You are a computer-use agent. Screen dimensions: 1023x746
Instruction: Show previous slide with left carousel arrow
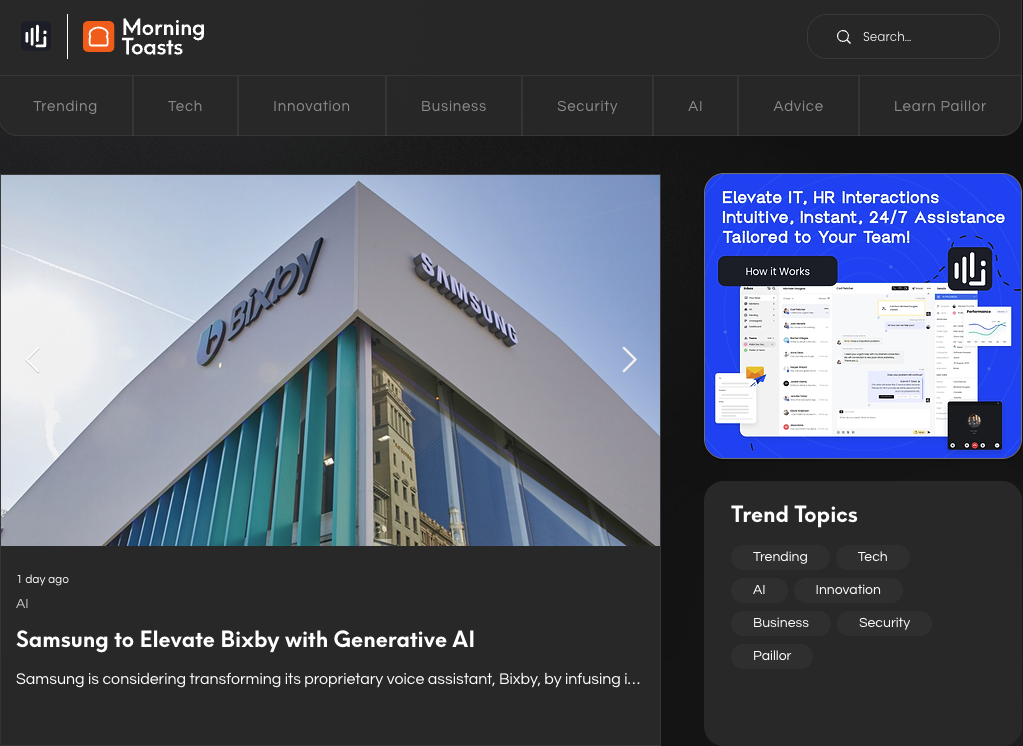pyautogui.click(x=33, y=360)
